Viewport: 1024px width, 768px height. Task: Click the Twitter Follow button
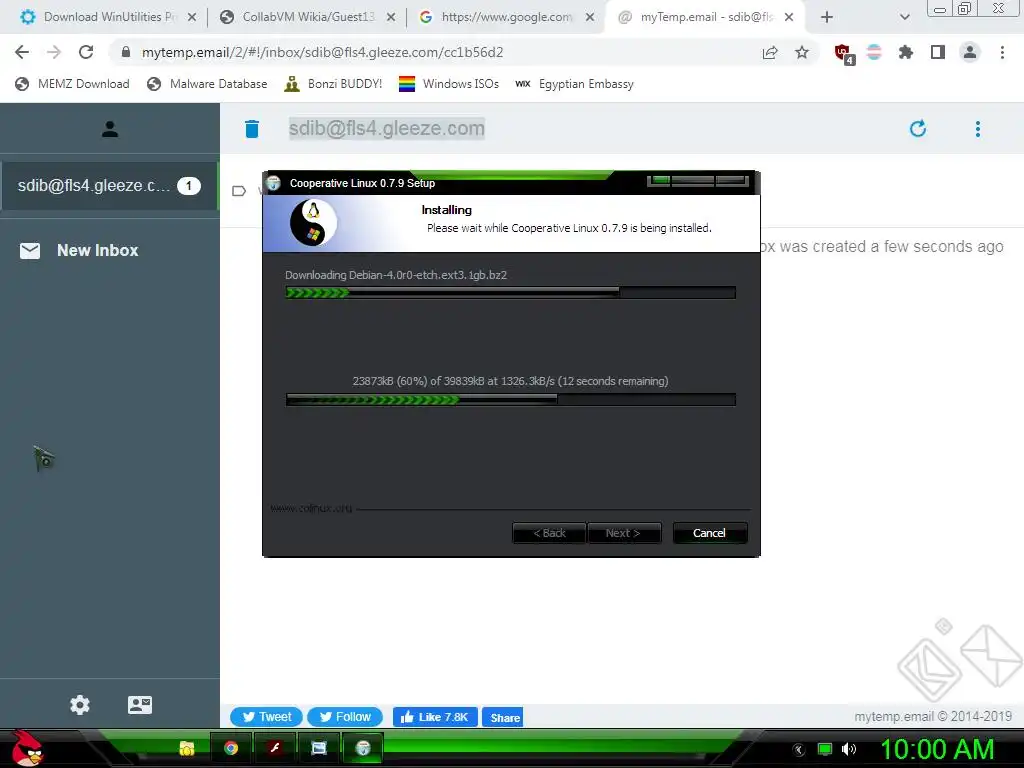[x=345, y=716]
